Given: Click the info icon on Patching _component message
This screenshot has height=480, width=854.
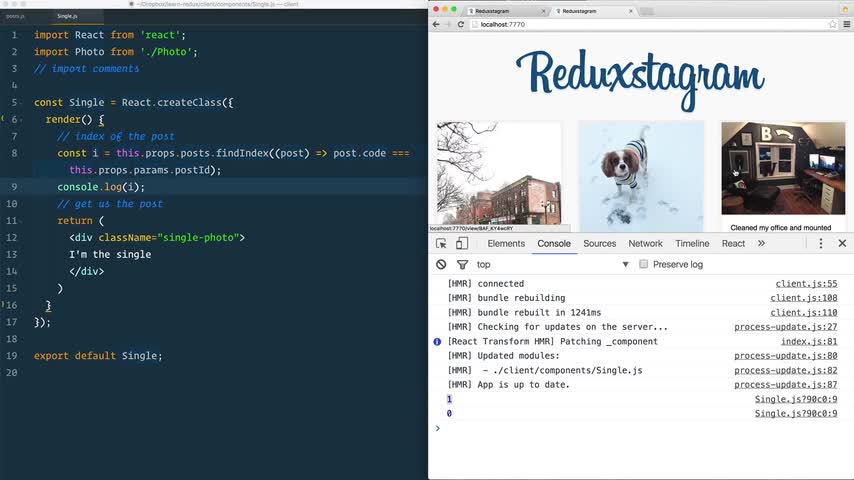Looking at the screenshot, I should click(x=437, y=342).
